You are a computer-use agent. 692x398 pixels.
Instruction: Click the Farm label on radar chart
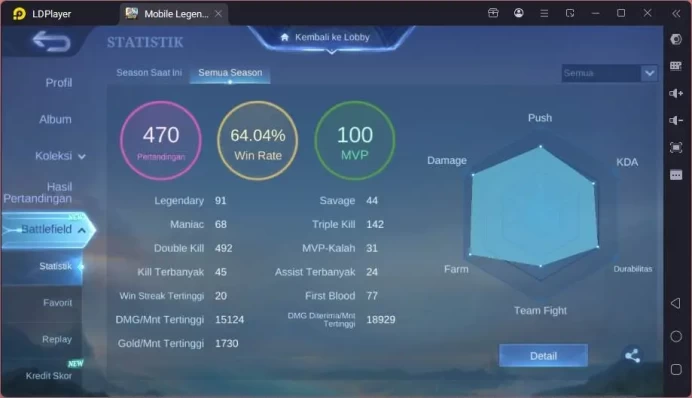point(456,269)
